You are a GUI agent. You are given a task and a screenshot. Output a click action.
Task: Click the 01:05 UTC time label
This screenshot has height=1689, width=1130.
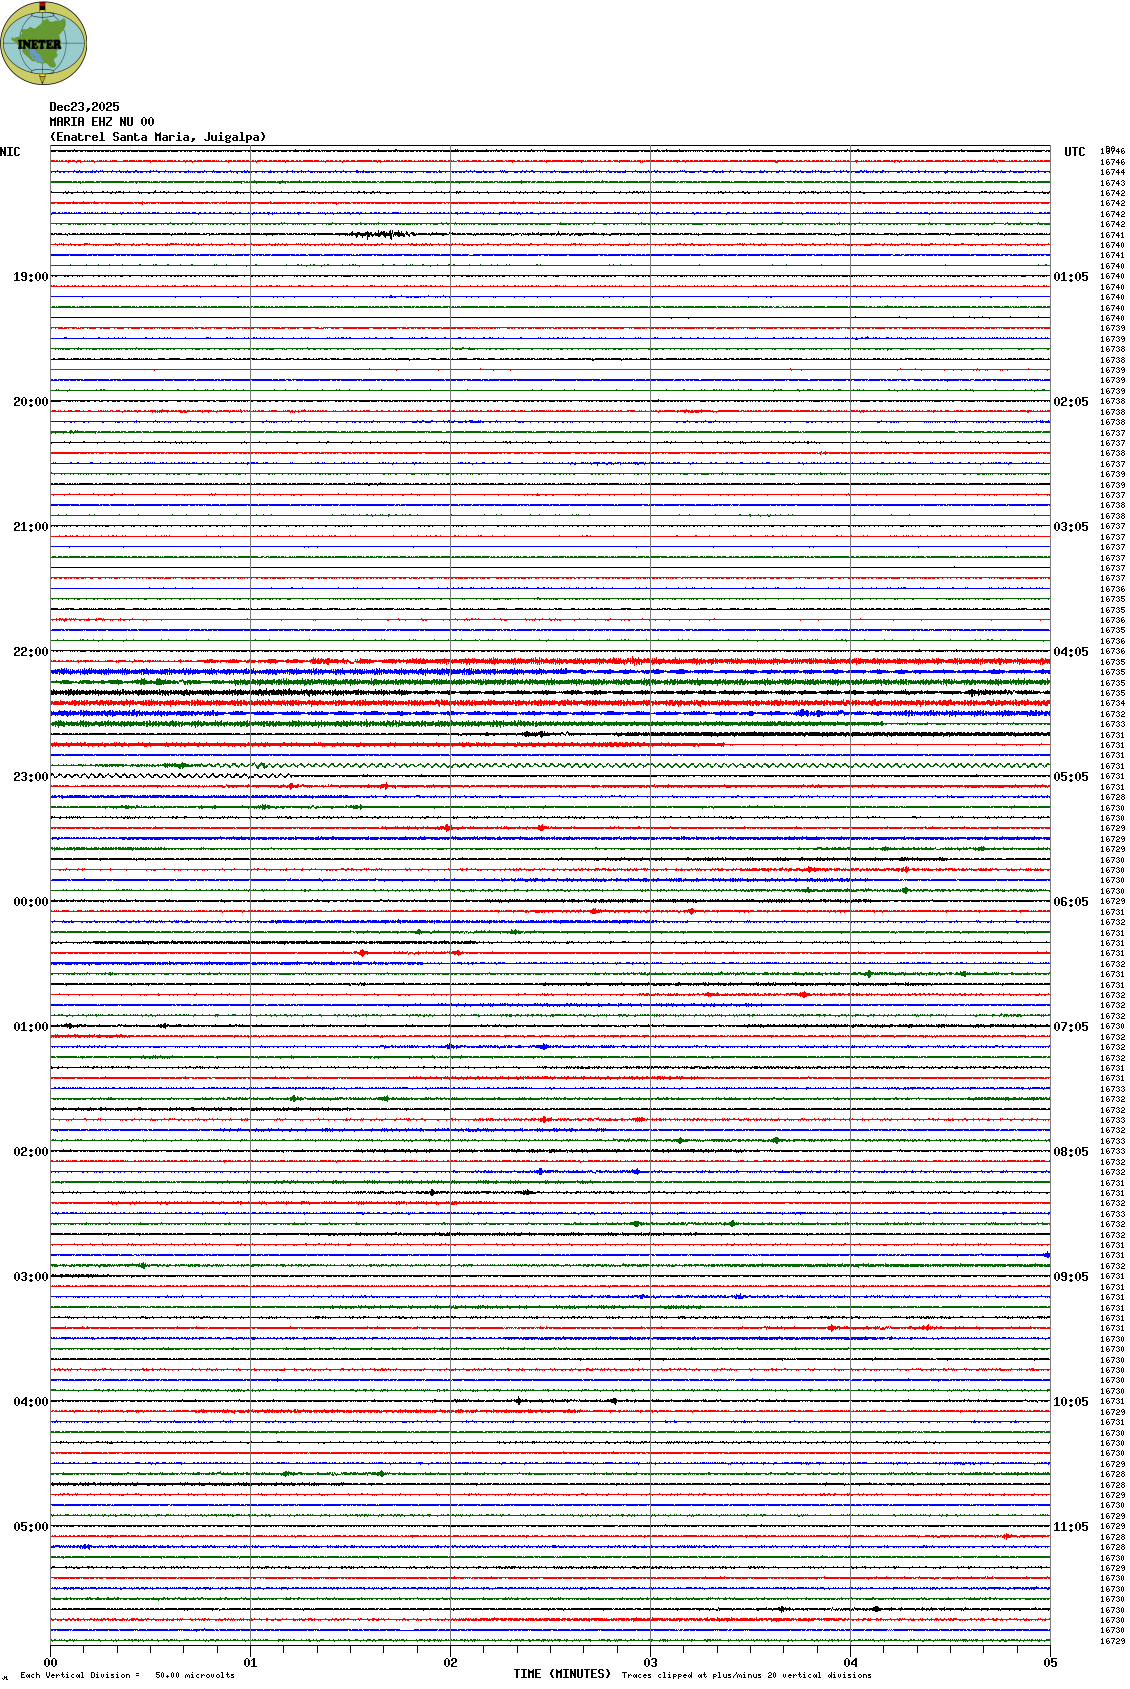[1071, 277]
